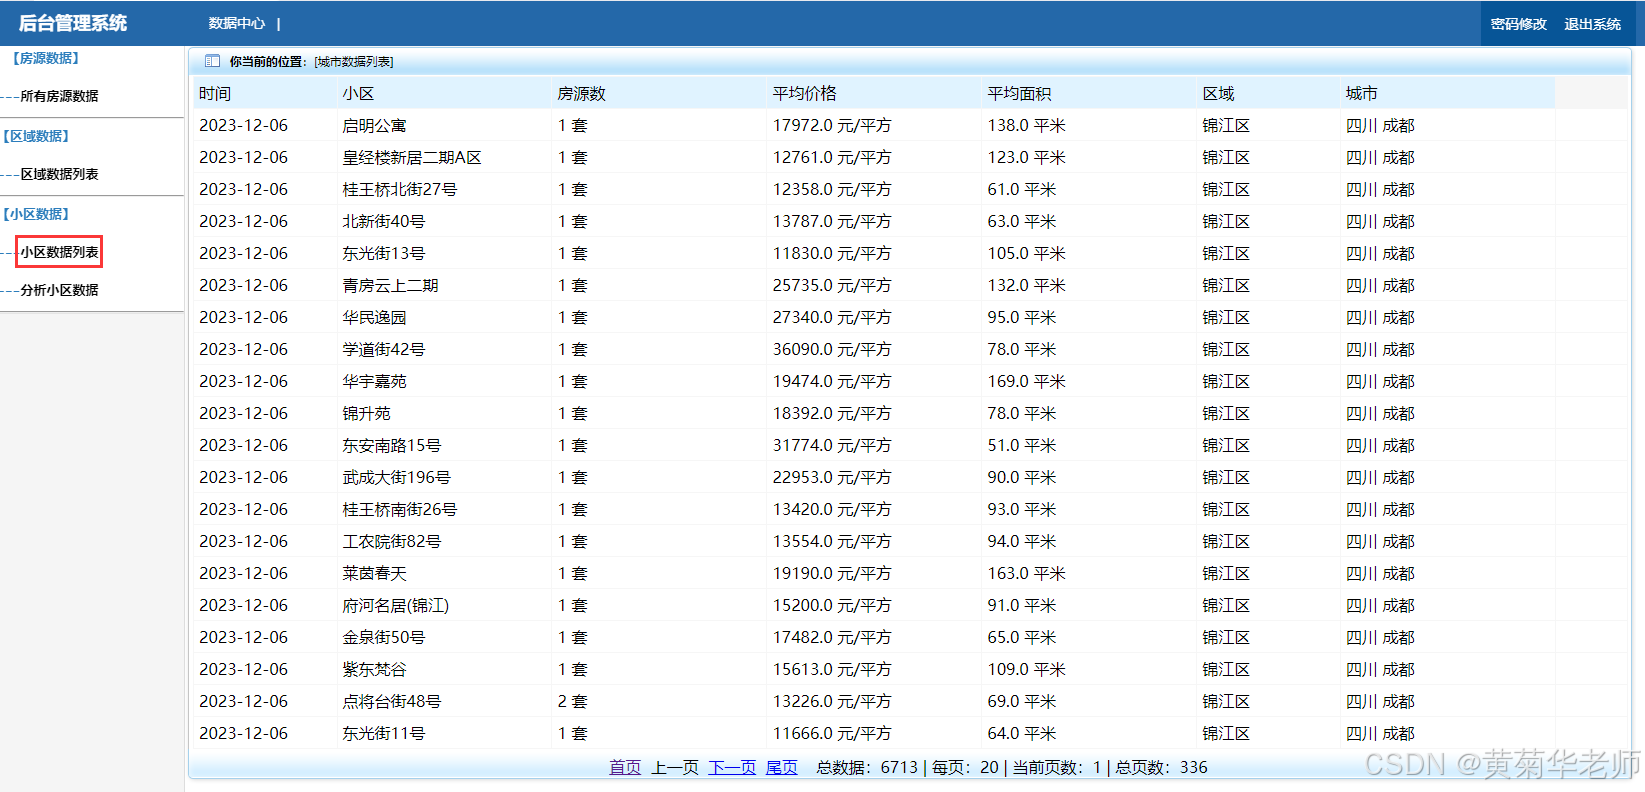
Task: Select the 紫东梵谷 cell
Action: pos(374,669)
